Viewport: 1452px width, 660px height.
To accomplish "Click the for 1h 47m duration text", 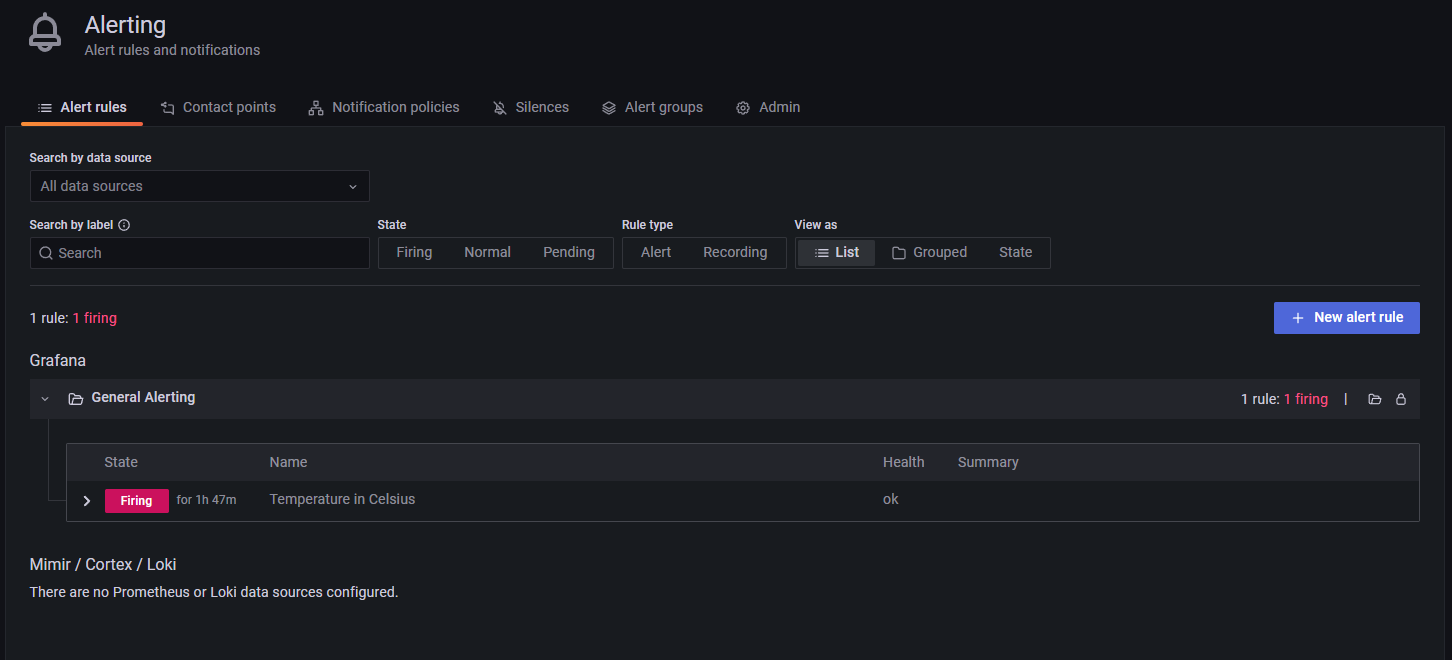I will click(x=207, y=499).
